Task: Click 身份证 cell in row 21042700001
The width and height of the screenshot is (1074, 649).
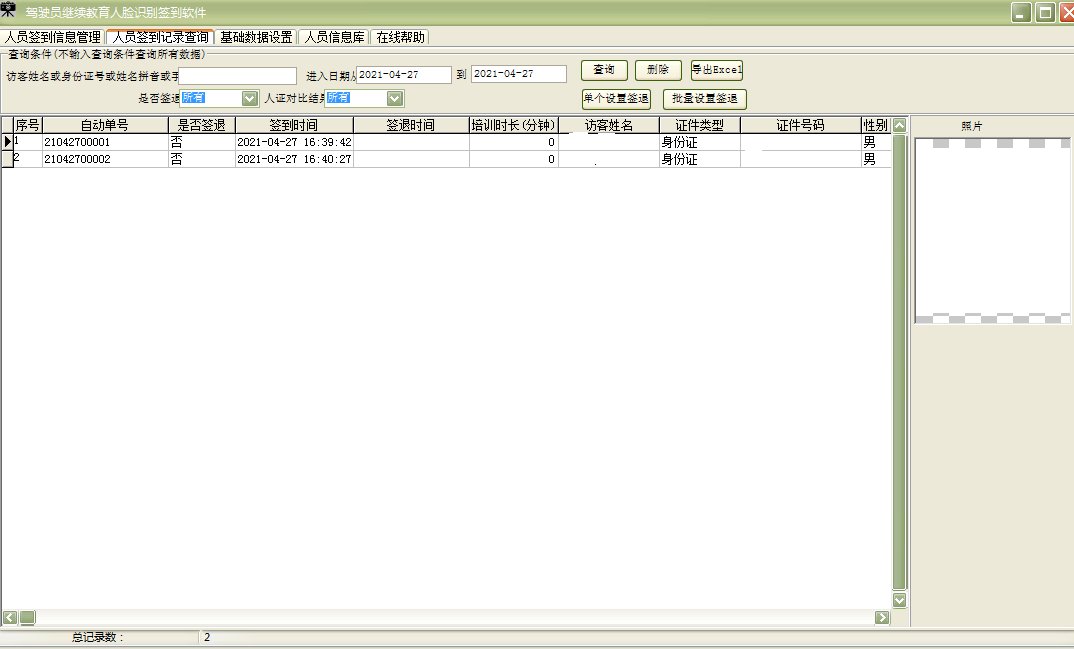Action: pos(699,142)
